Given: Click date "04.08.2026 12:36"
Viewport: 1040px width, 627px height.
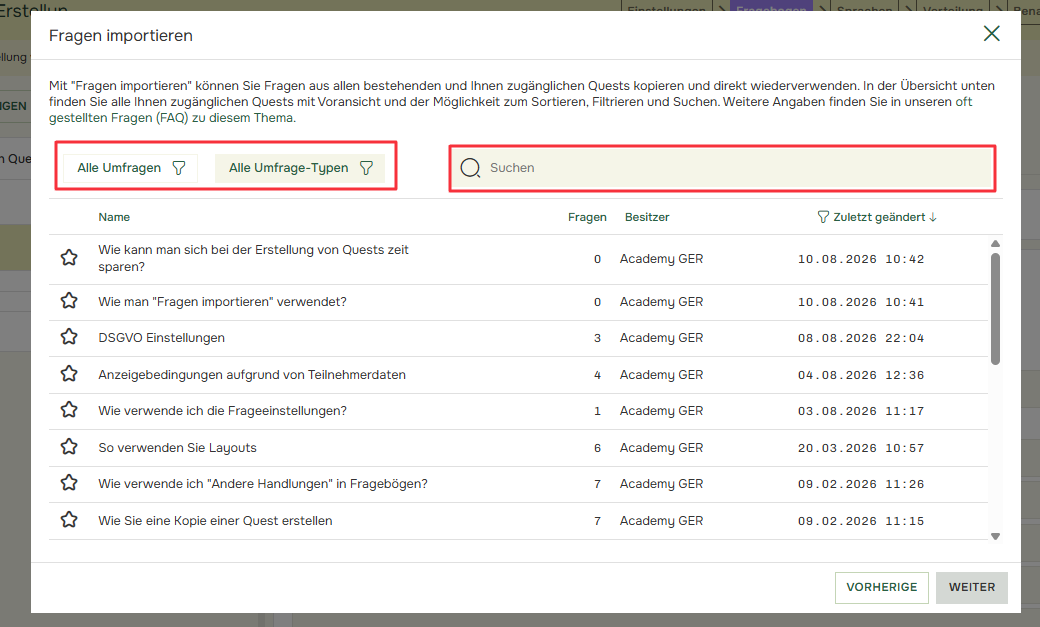Looking at the screenshot, I should 860,375.
